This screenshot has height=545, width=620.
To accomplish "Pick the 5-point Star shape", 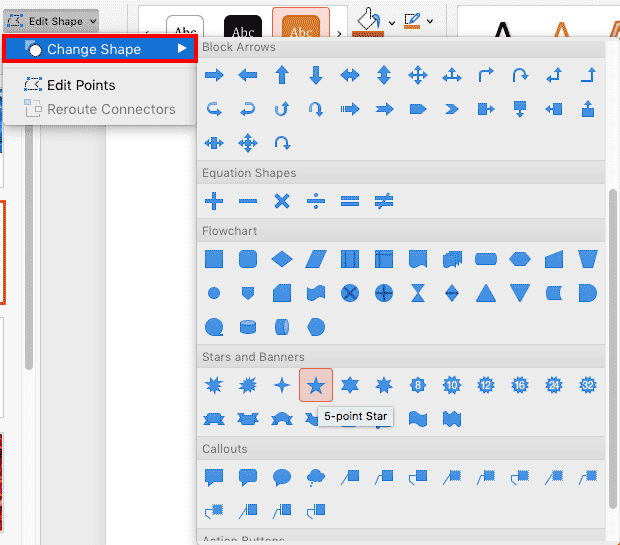I will 316,385.
